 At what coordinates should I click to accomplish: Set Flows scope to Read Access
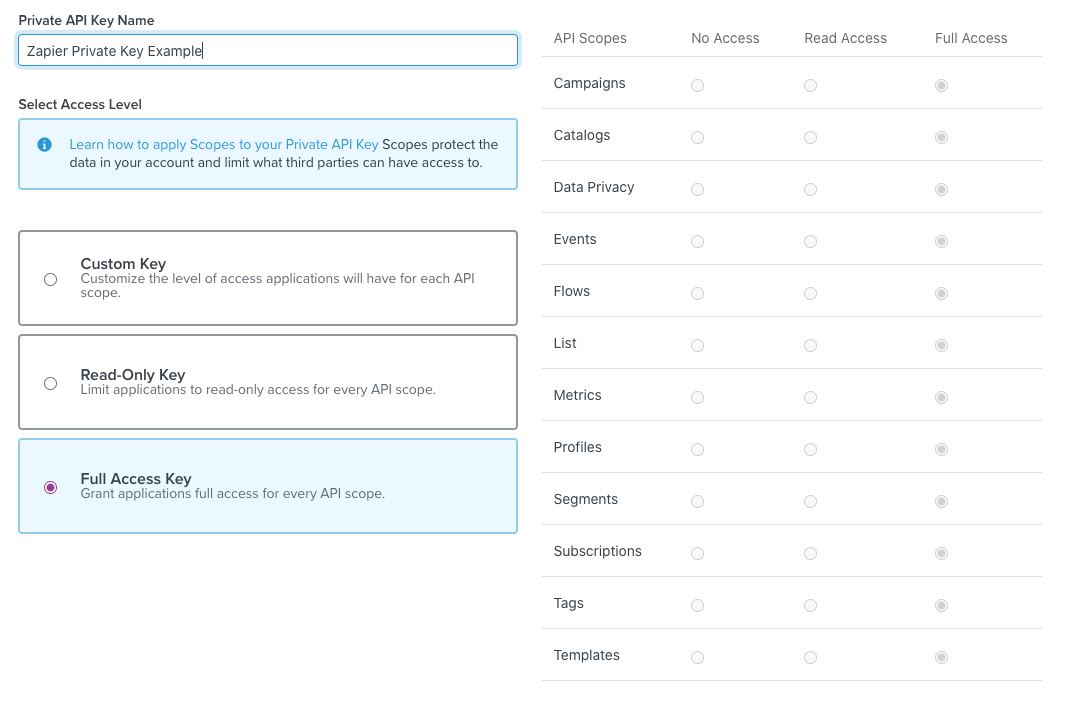click(810, 294)
